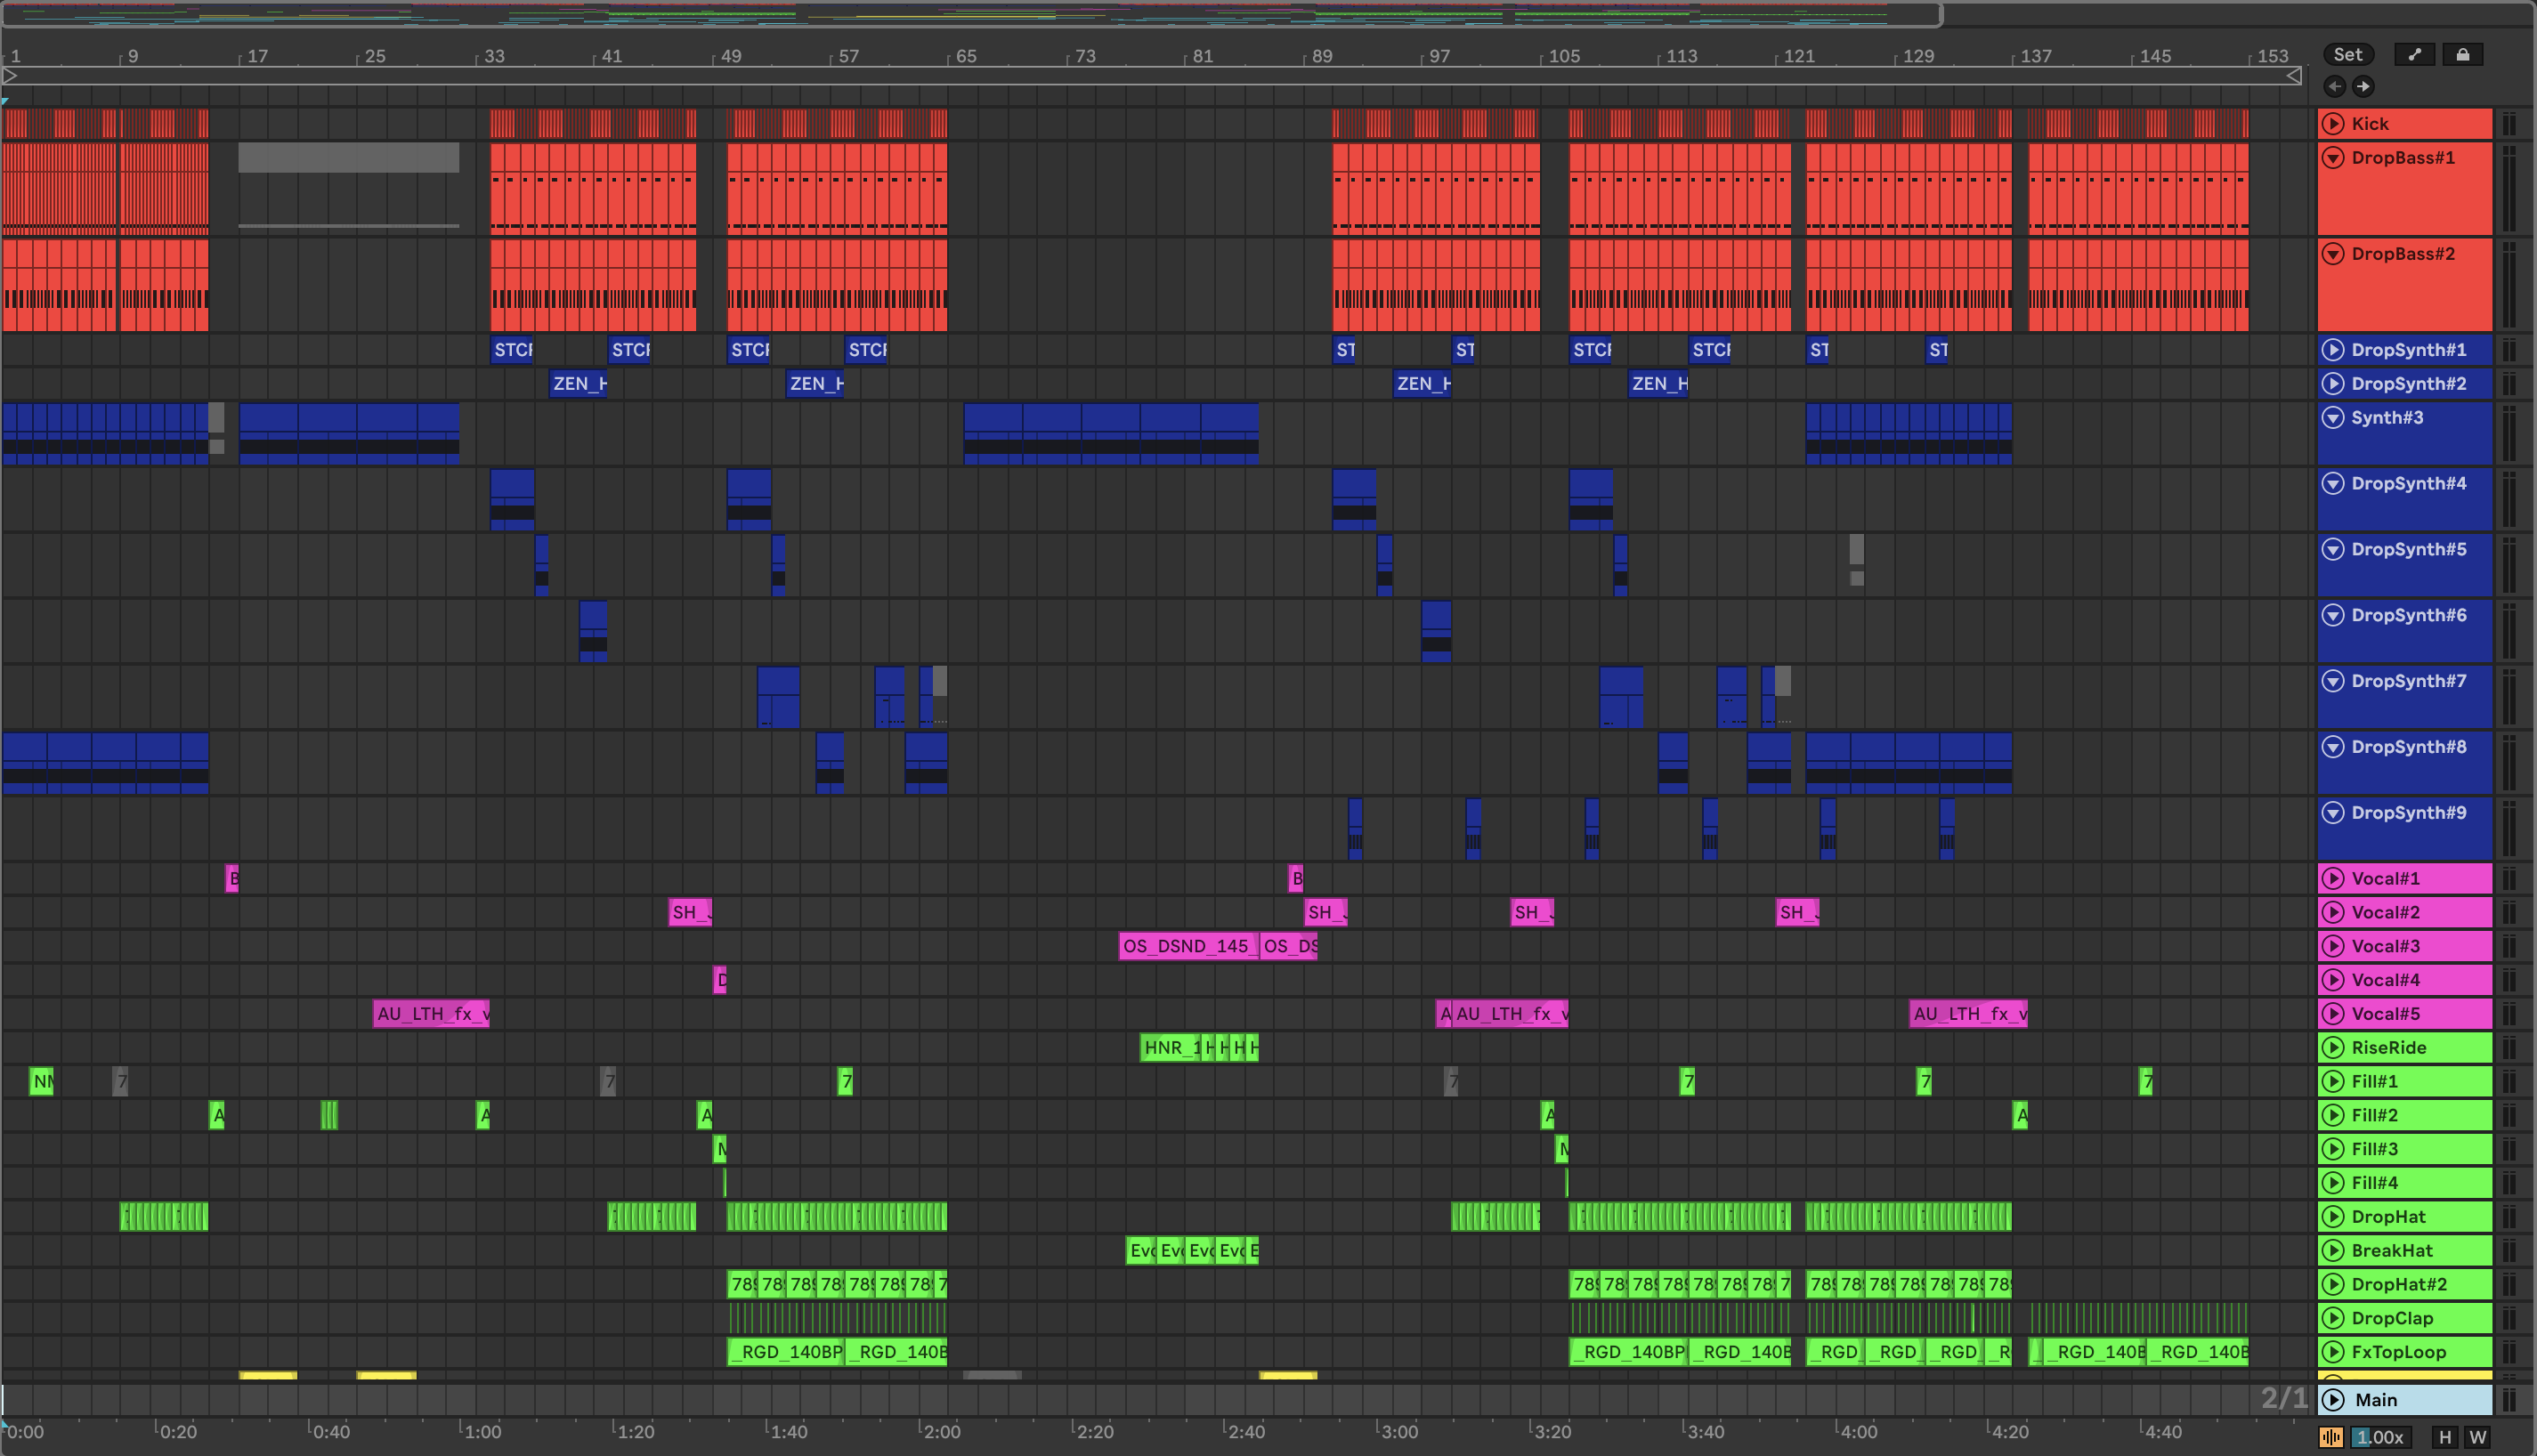
Task: Jump to previous locator arrow
Action: [2335, 86]
